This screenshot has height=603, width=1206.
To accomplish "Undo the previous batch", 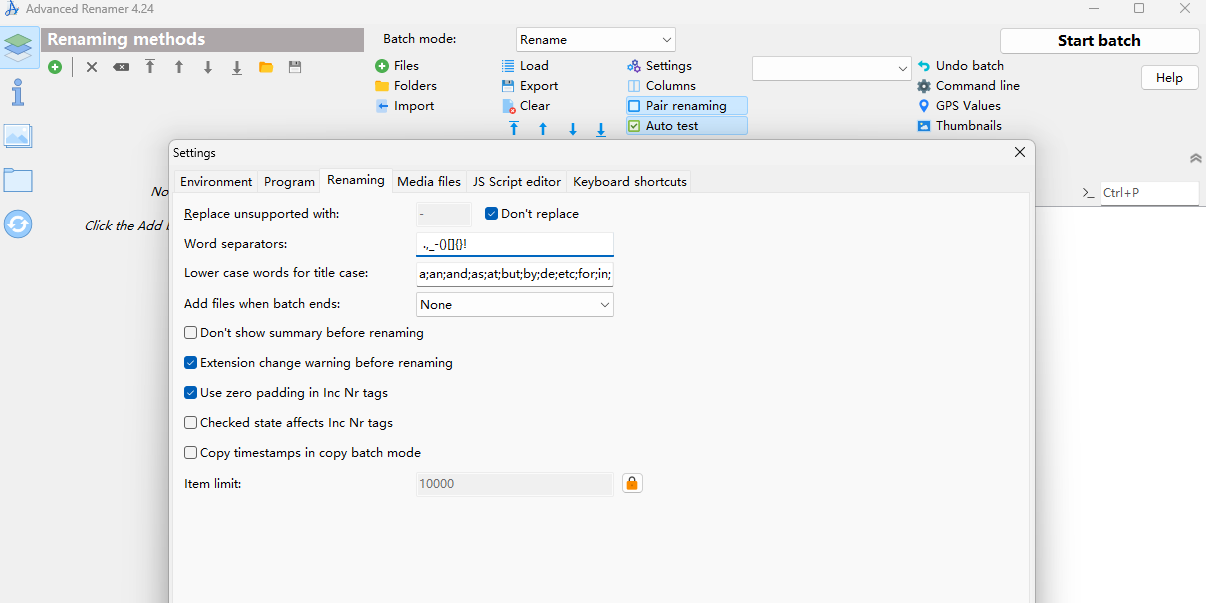I will coord(961,65).
